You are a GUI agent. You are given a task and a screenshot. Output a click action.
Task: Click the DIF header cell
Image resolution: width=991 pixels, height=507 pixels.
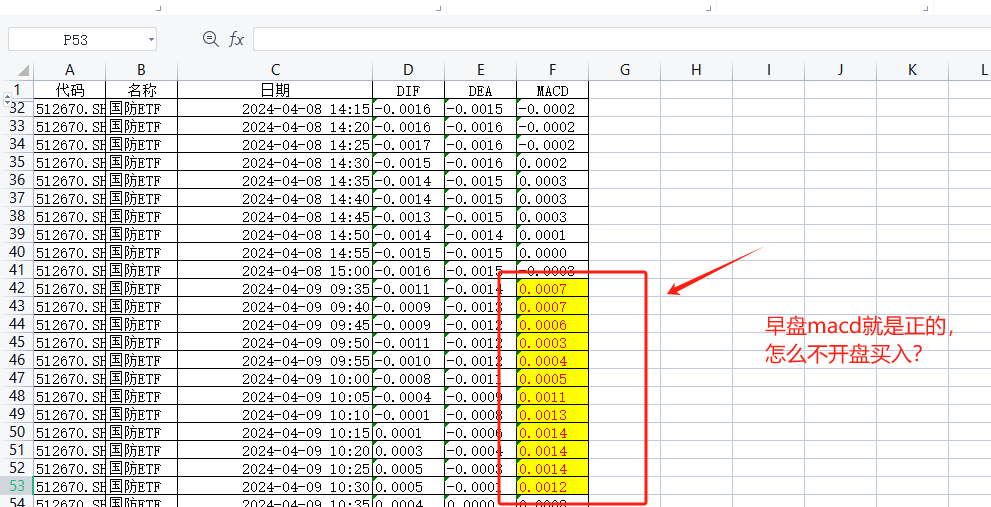408,90
